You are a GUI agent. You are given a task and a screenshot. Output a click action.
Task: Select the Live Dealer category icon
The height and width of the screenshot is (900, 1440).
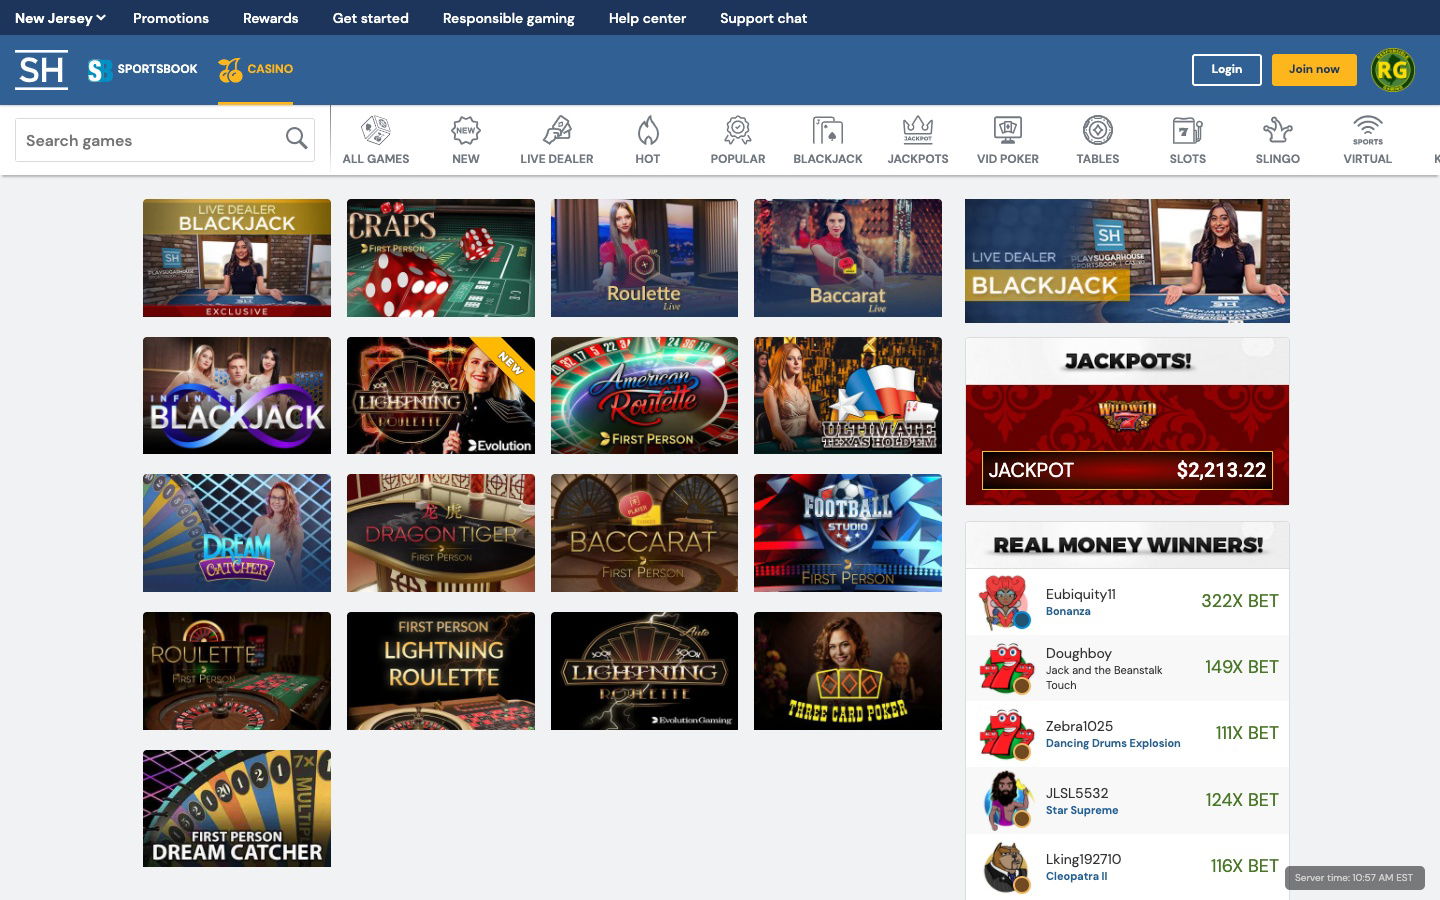[557, 130]
